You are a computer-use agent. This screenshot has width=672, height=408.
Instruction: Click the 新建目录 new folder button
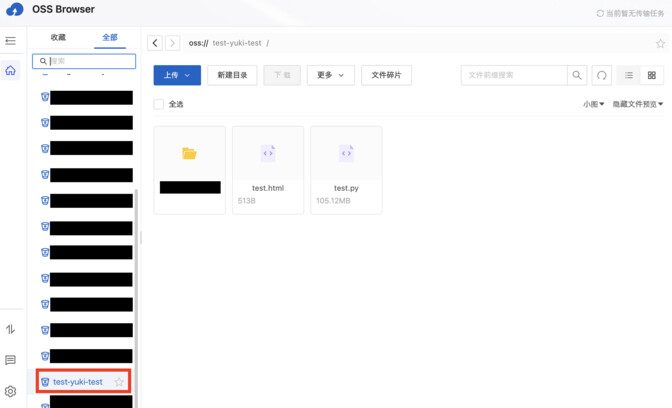coord(232,75)
